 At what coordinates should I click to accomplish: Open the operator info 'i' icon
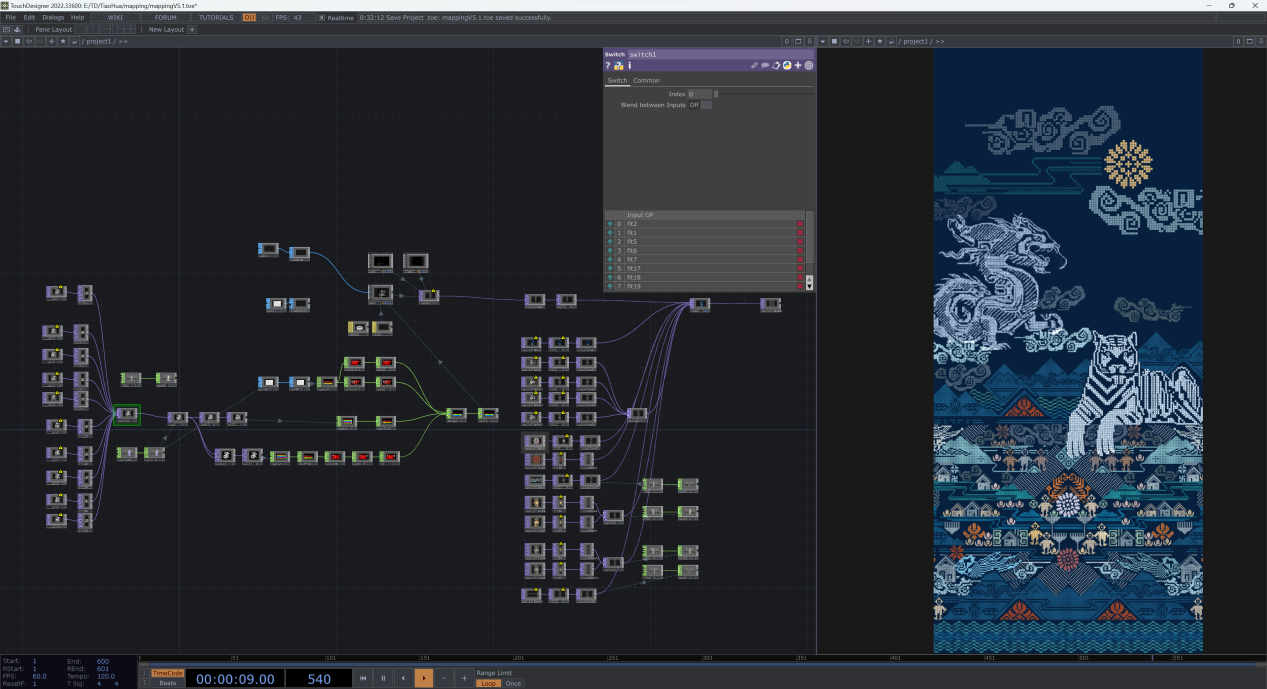click(629, 66)
